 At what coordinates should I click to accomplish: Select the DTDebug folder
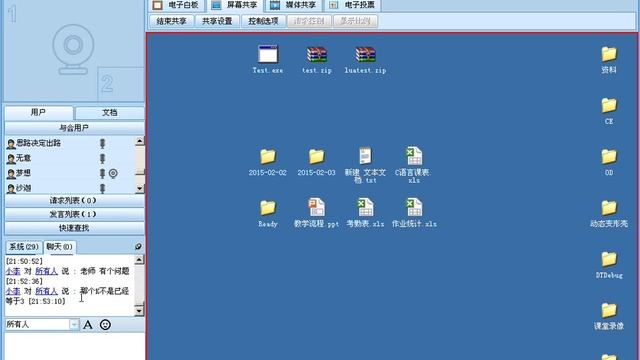(609, 265)
